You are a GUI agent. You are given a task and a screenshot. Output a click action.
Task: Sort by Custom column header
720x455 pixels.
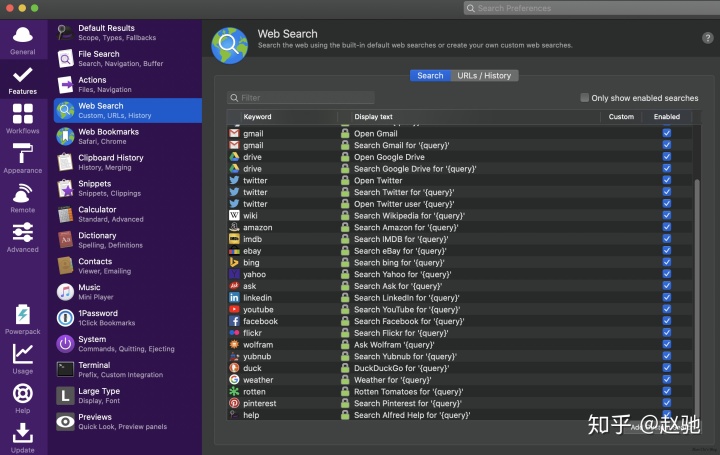coord(621,117)
